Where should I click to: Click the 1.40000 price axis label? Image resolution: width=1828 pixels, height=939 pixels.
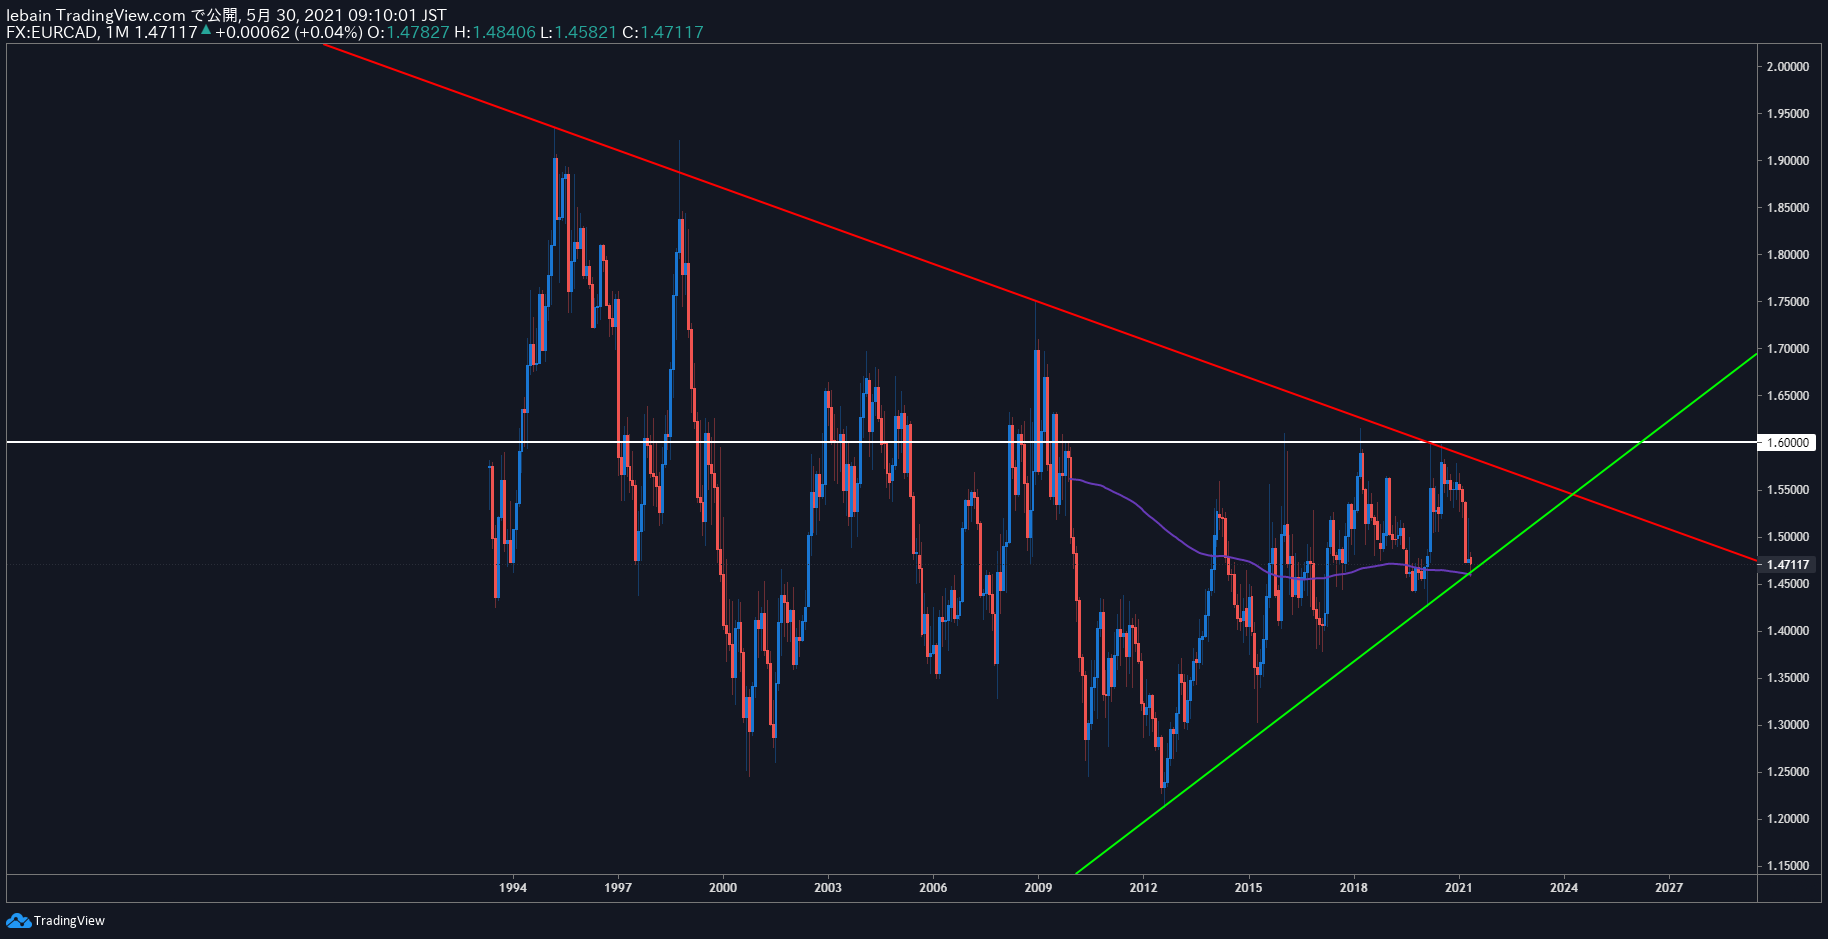pos(1788,631)
